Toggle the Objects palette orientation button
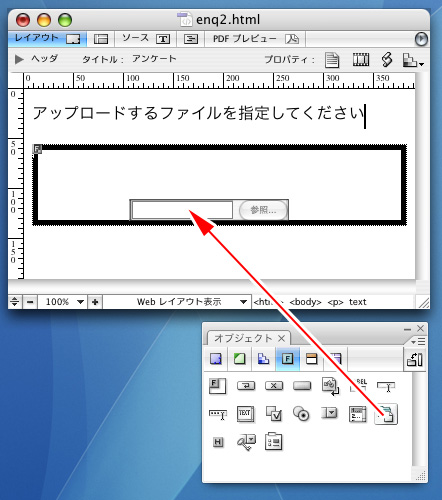Screen dimensions: 442x500 pos(415,359)
